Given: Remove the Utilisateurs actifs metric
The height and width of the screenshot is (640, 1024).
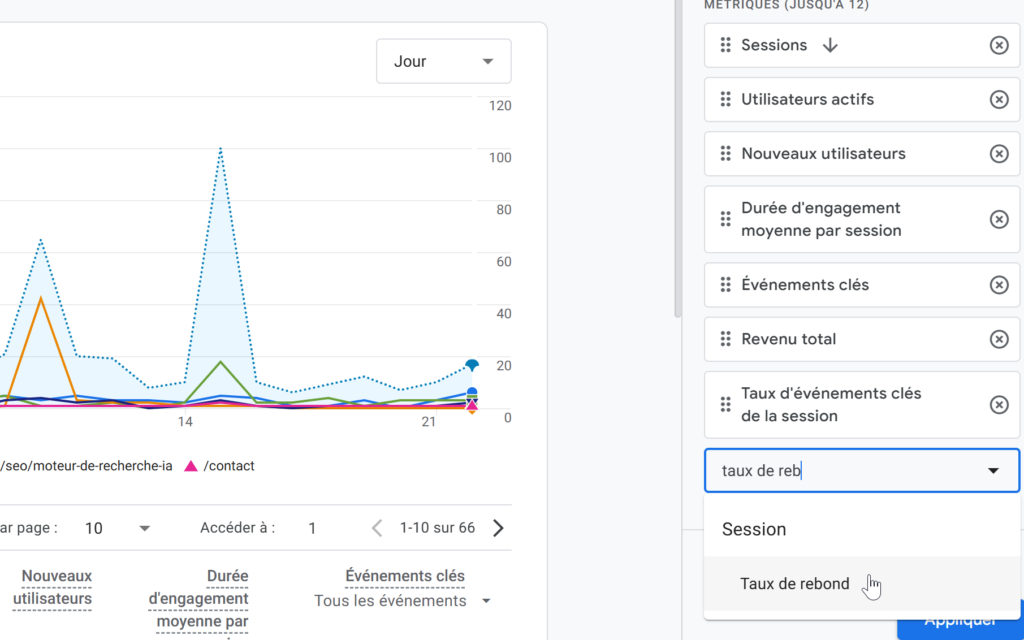Looking at the screenshot, I should coord(999,99).
